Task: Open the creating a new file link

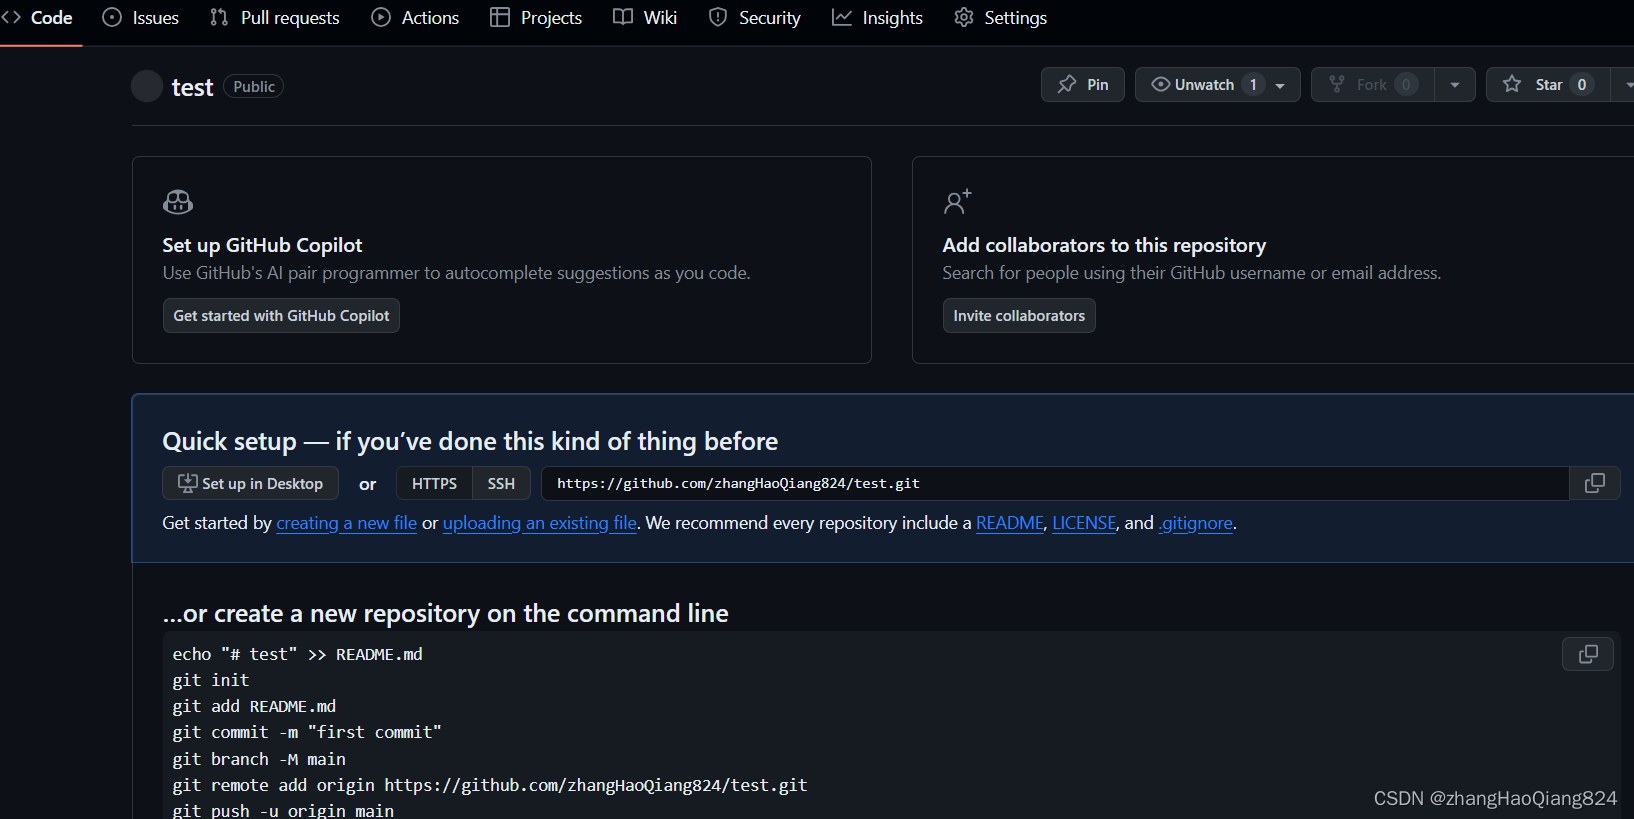Action: pos(346,523)
